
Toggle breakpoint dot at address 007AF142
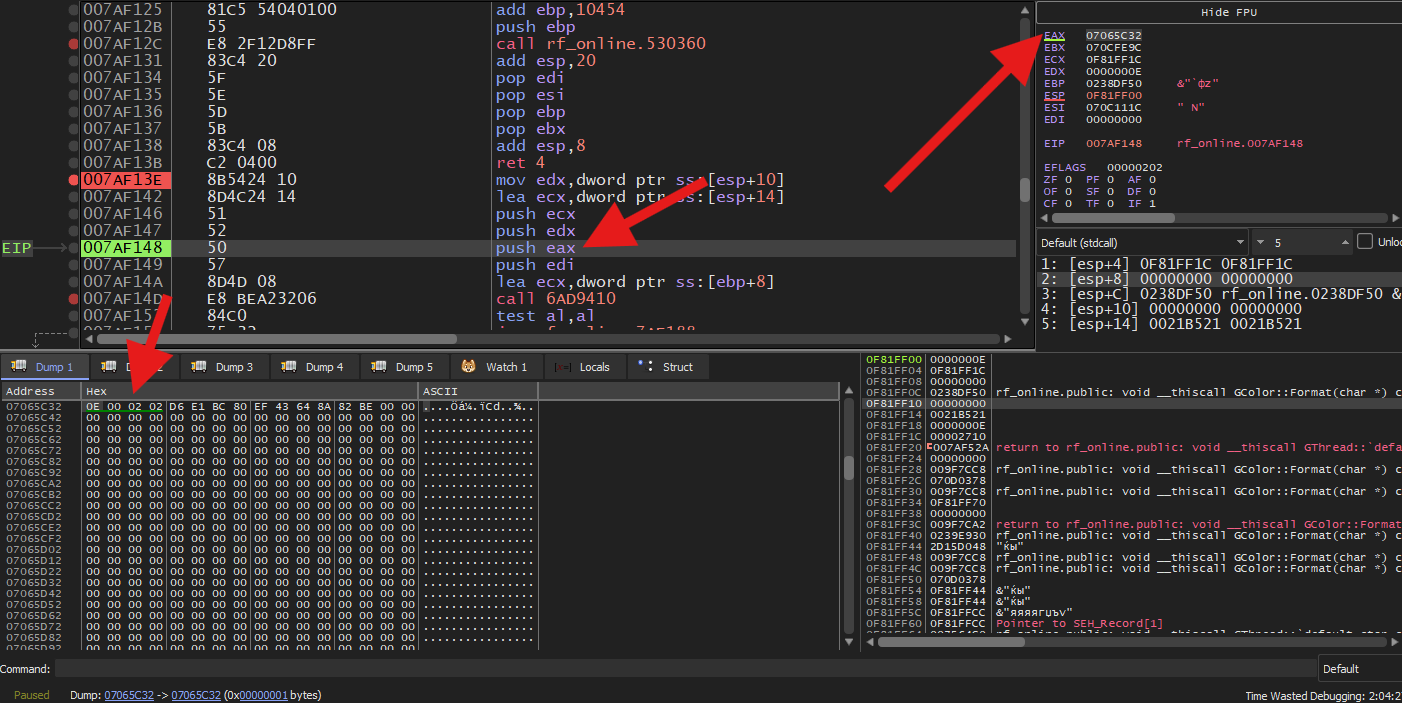point(73,197)
